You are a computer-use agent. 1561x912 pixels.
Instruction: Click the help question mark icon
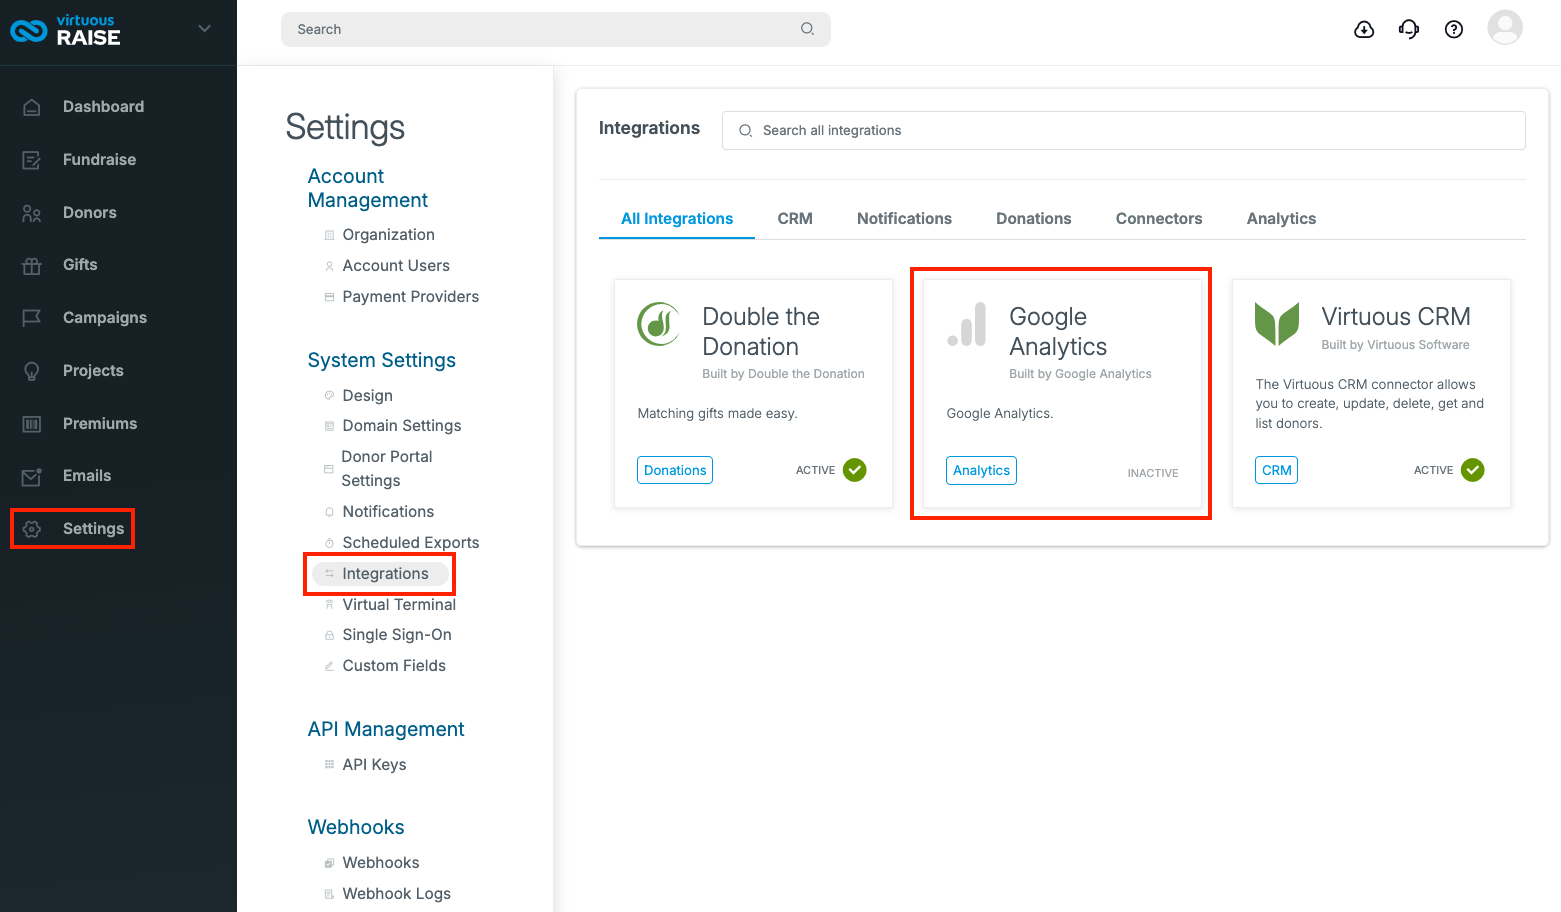1454,29
